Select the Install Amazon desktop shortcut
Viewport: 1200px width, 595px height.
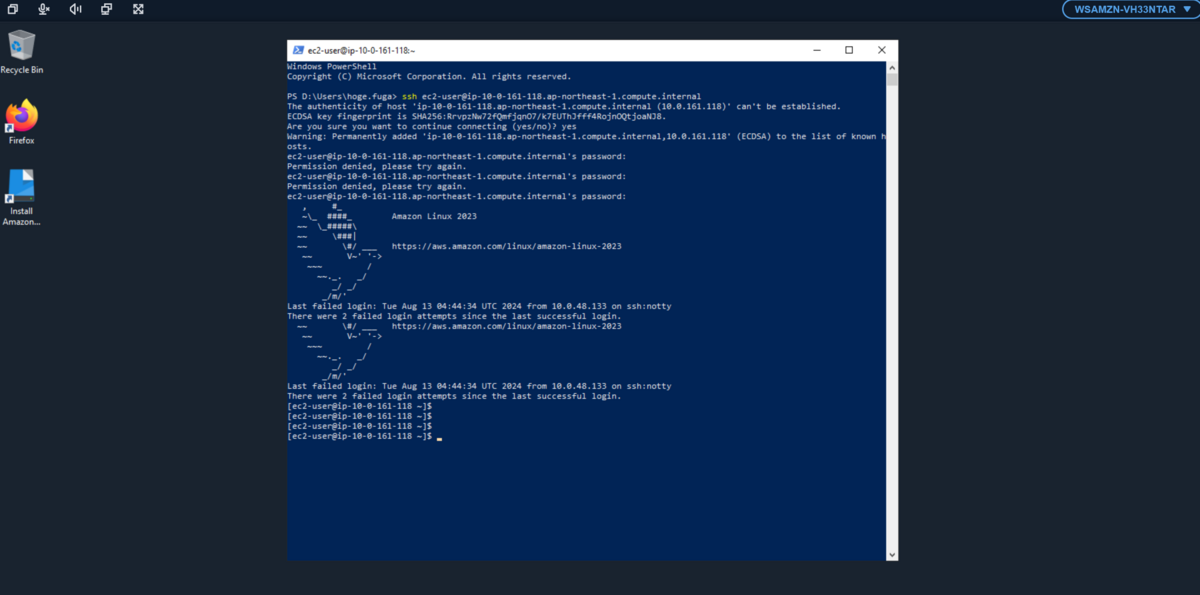pyautogui.click(x=22, y=198)
